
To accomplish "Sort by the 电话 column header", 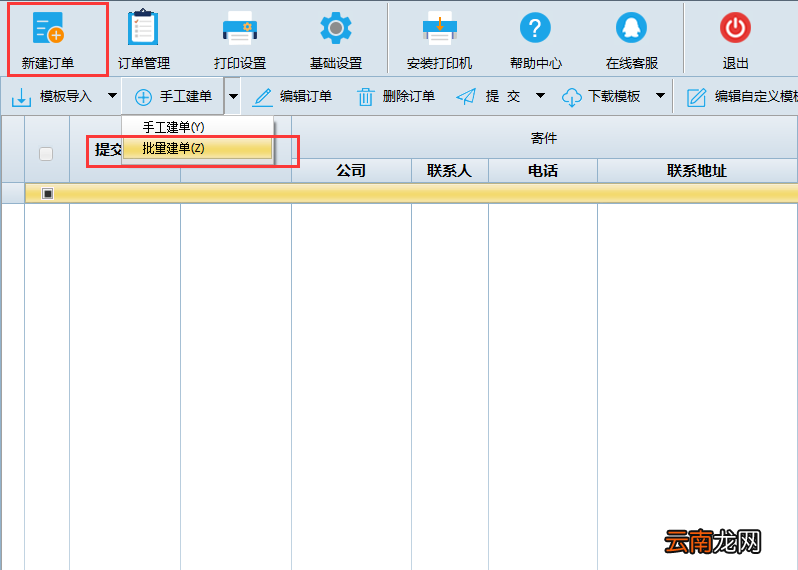I will coord(543,170).
